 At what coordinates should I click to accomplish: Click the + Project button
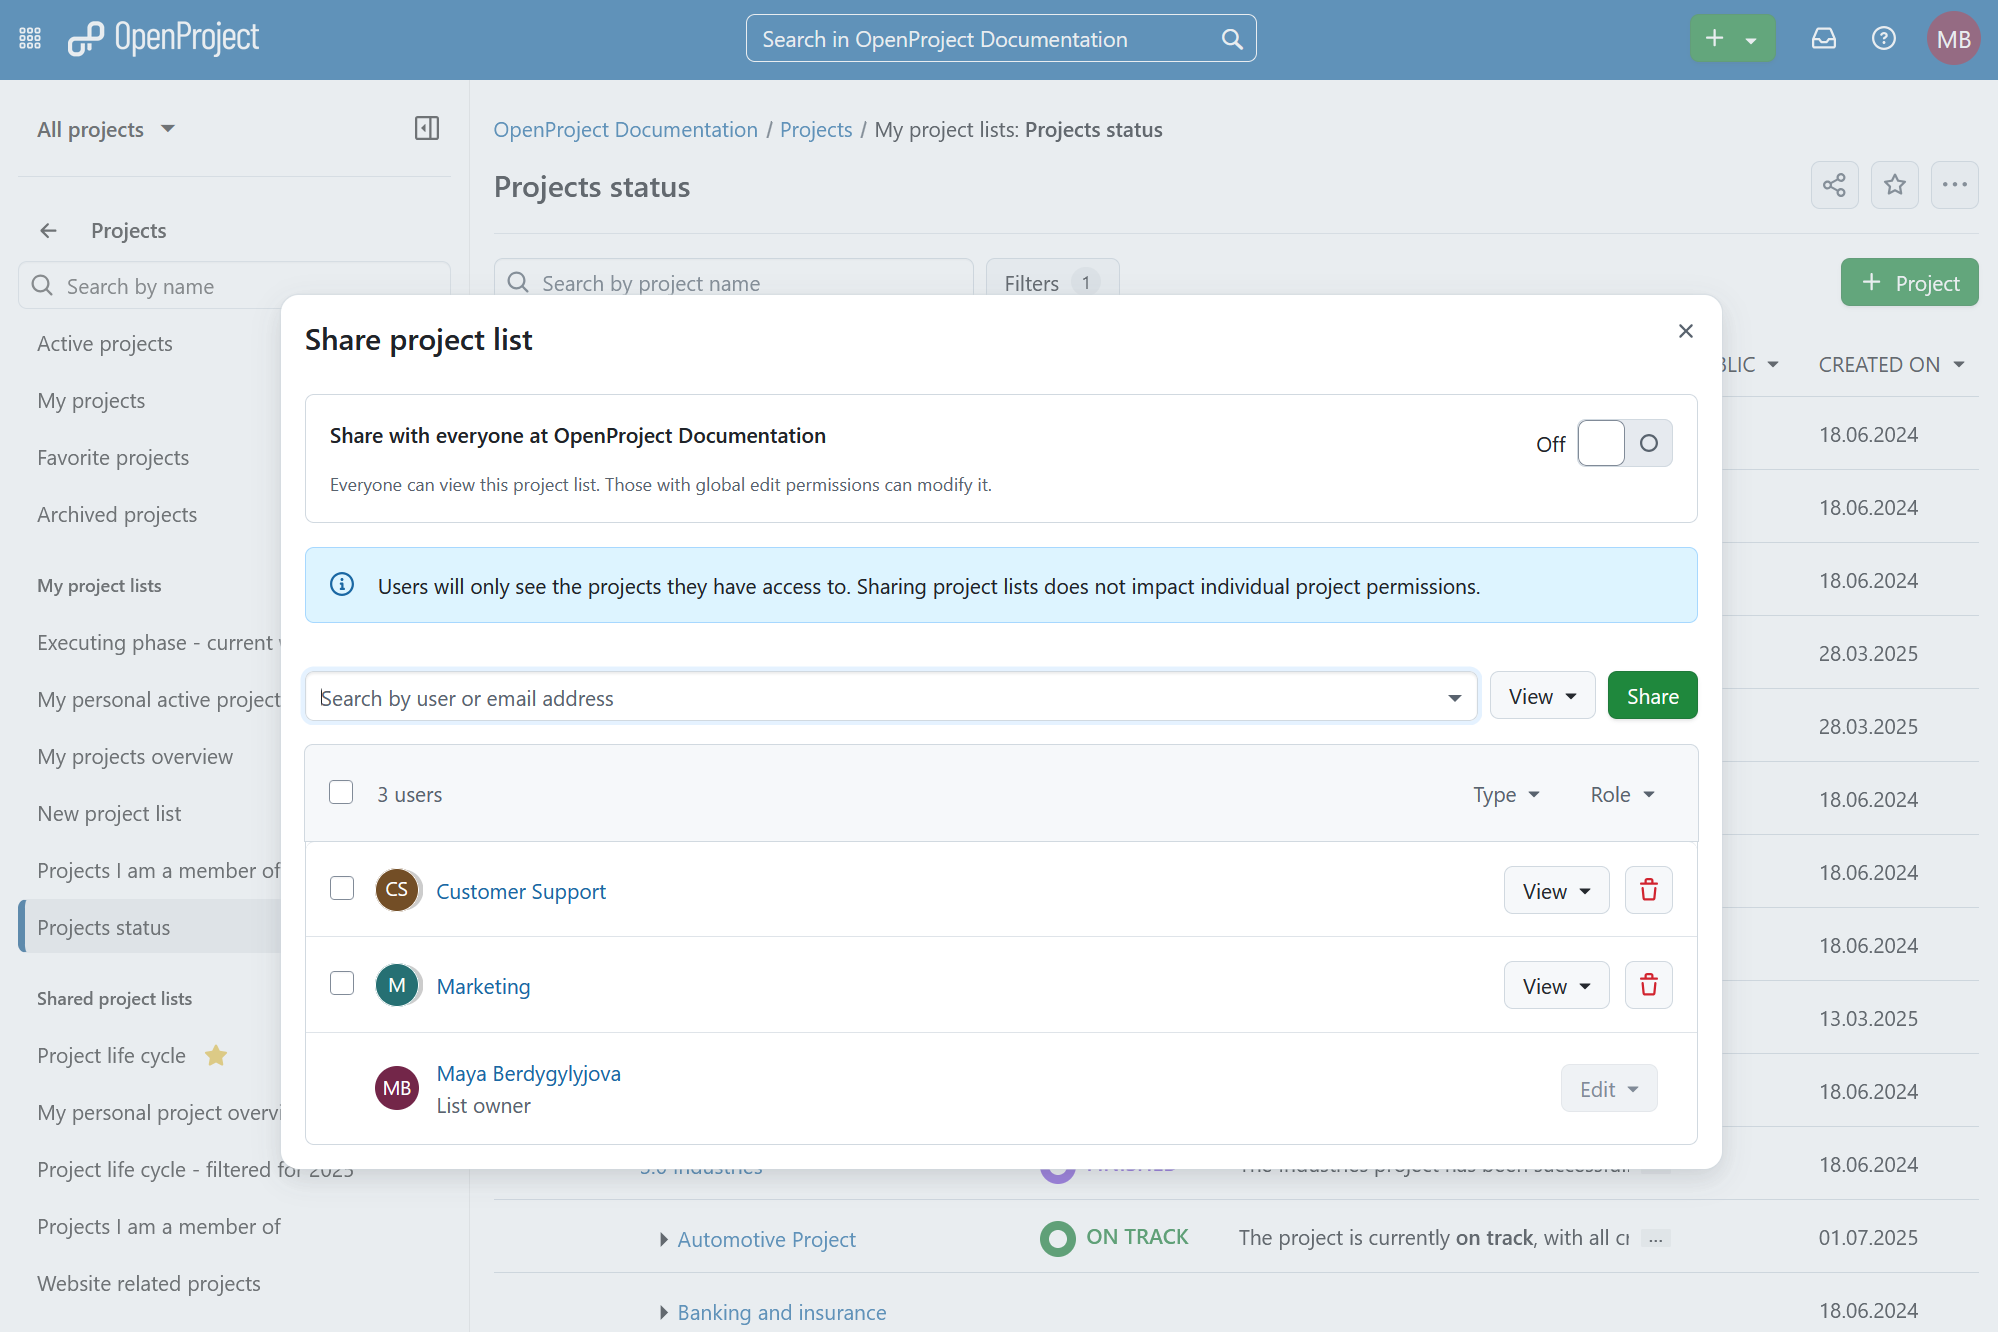coord(1909,282)
